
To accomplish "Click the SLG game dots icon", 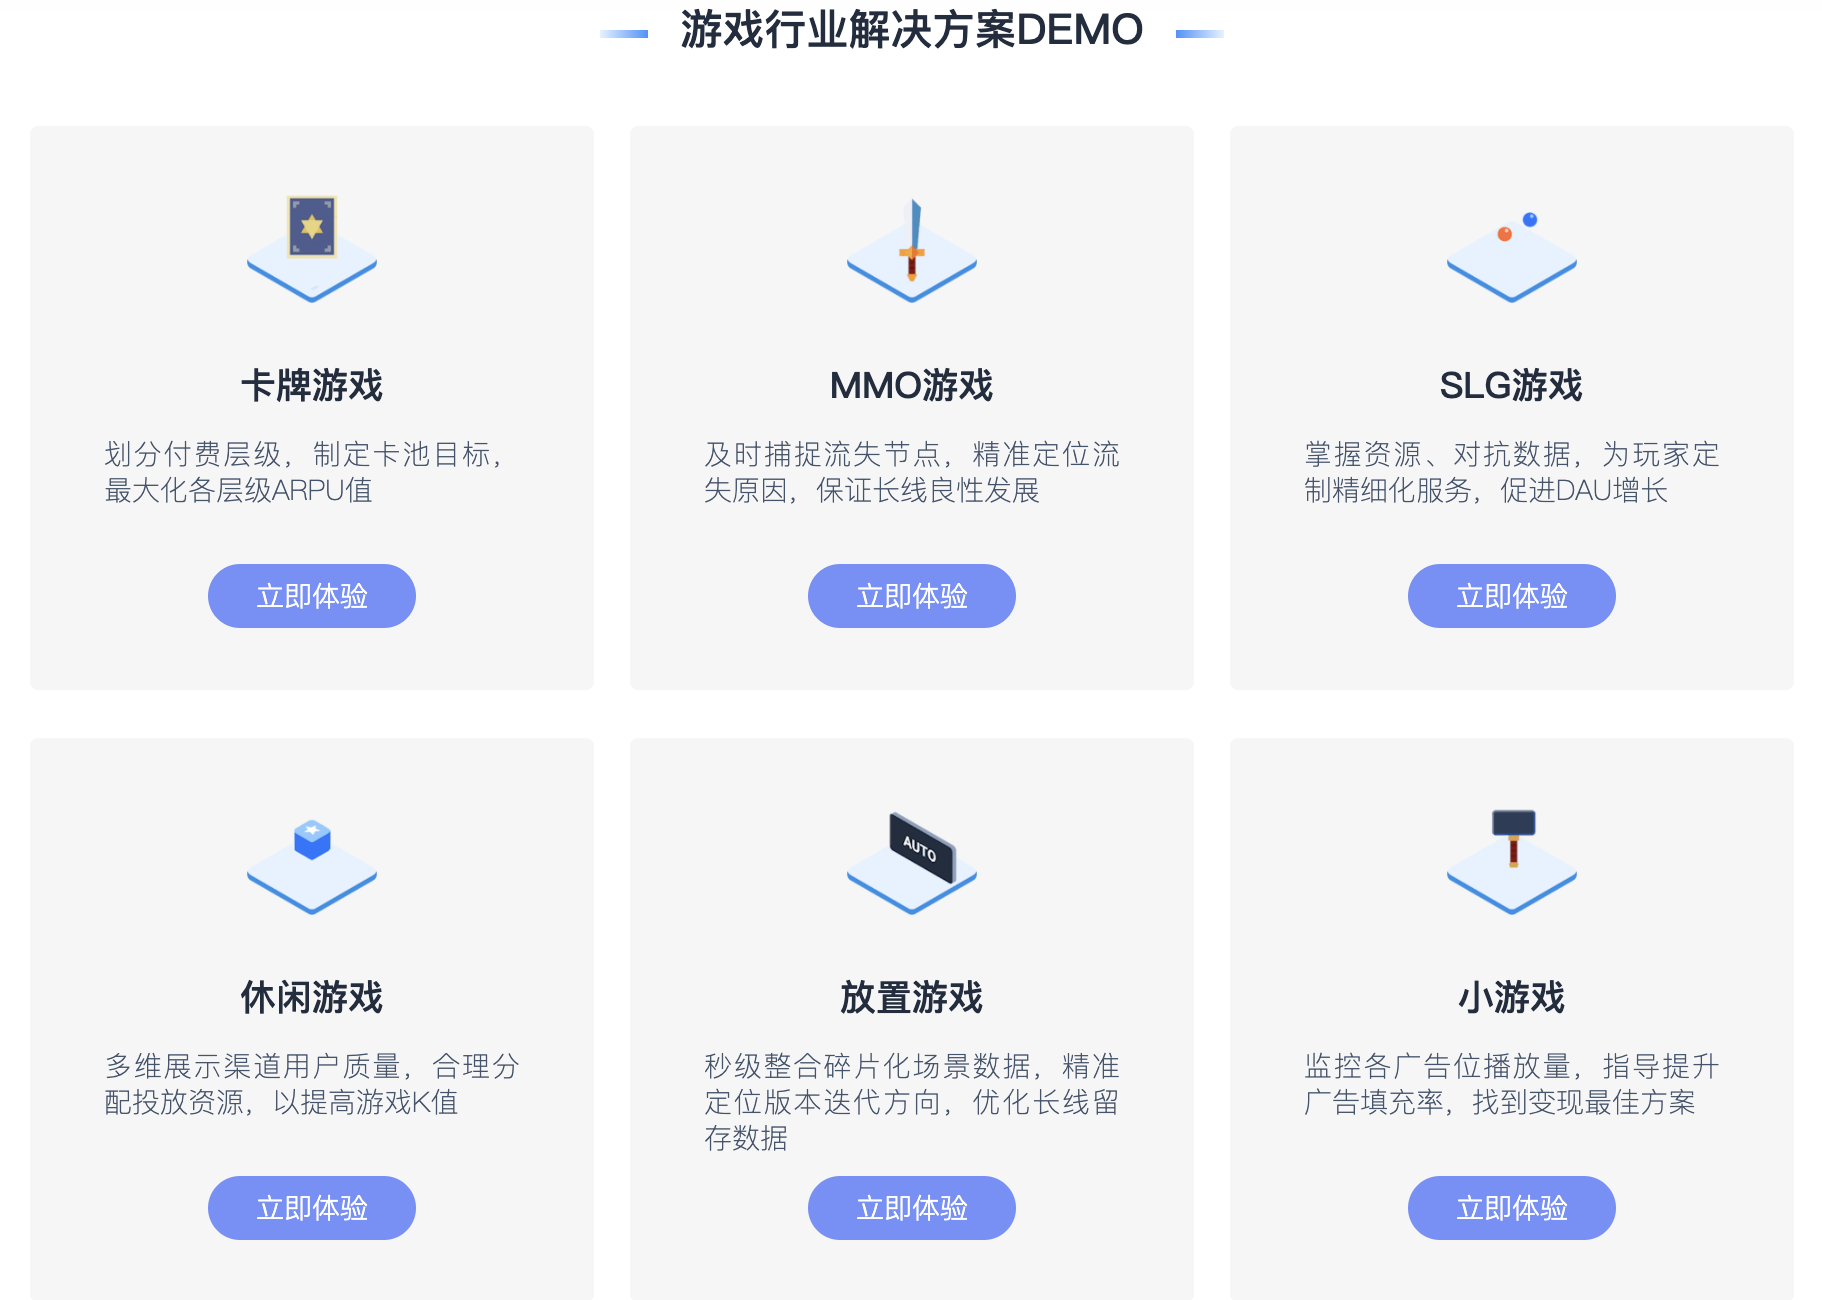I will (x=1512, y=256).
